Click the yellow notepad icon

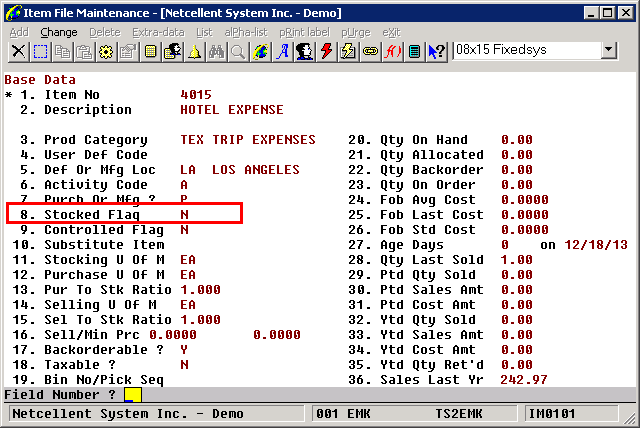tap(151, 52)
